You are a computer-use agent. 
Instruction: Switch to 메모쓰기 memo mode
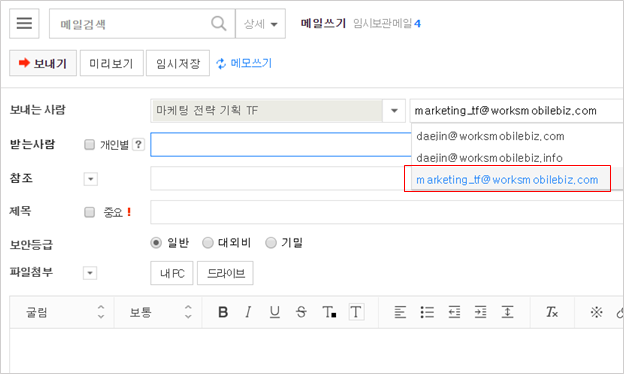point(244,63)
